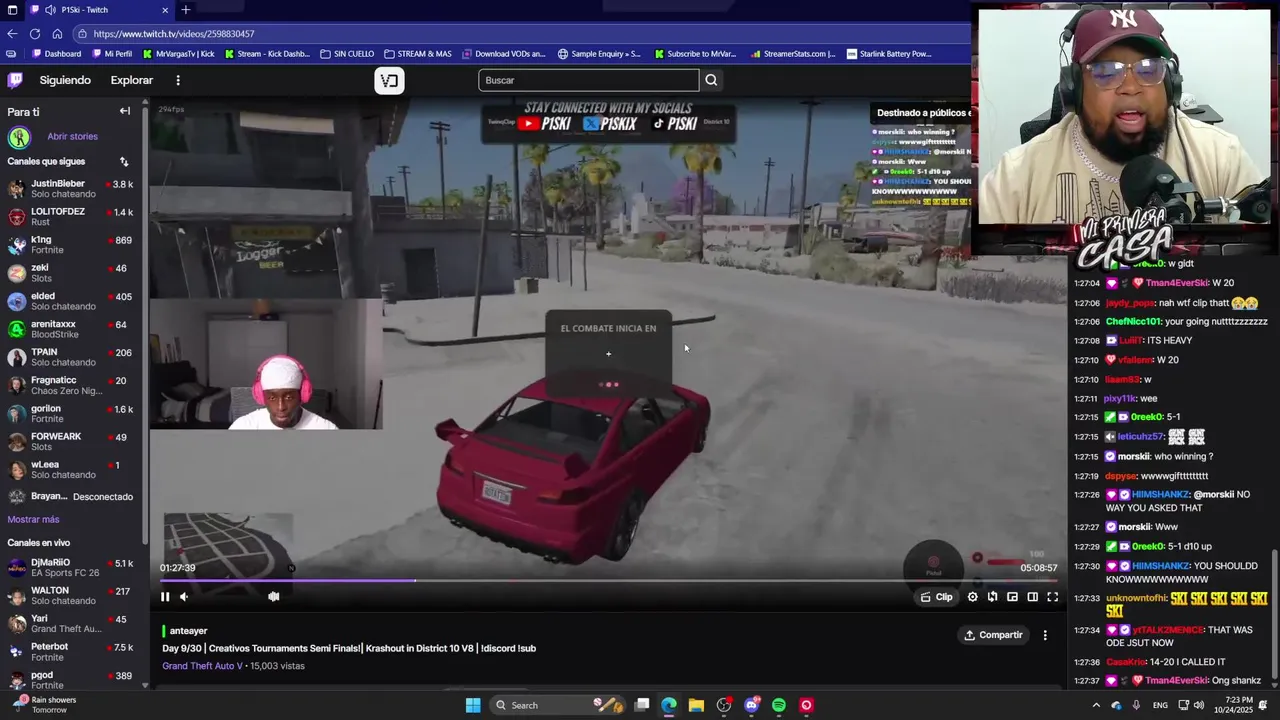Show hidden system tray icons
Image resolution: width=1280 pixels, height=720 pixels.
pyautogui.click(x=1096, y=705)
